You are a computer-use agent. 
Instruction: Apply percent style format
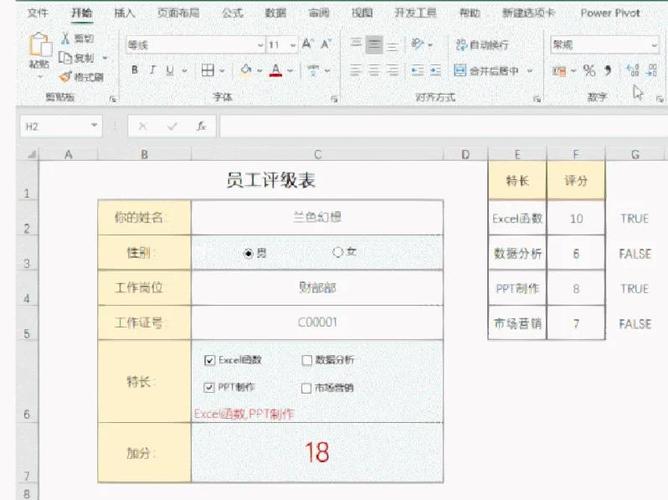coord(589,70)
